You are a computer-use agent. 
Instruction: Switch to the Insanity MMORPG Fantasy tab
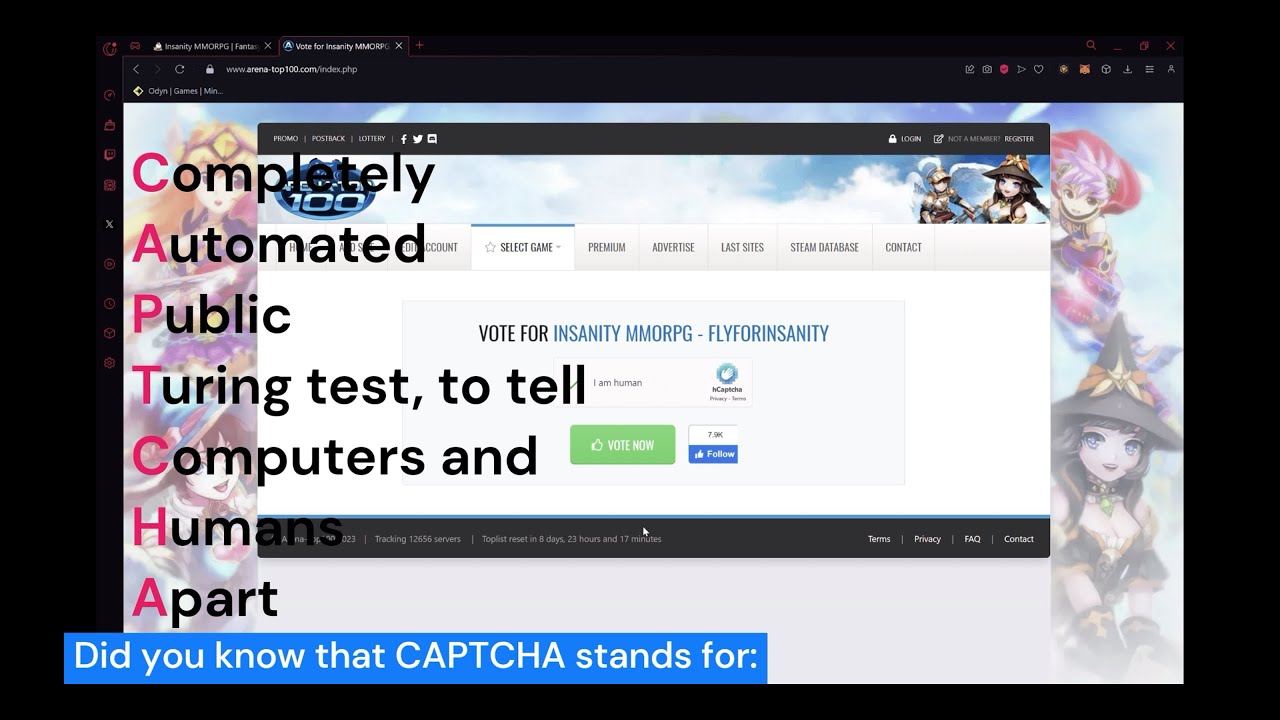pos(207,46)
